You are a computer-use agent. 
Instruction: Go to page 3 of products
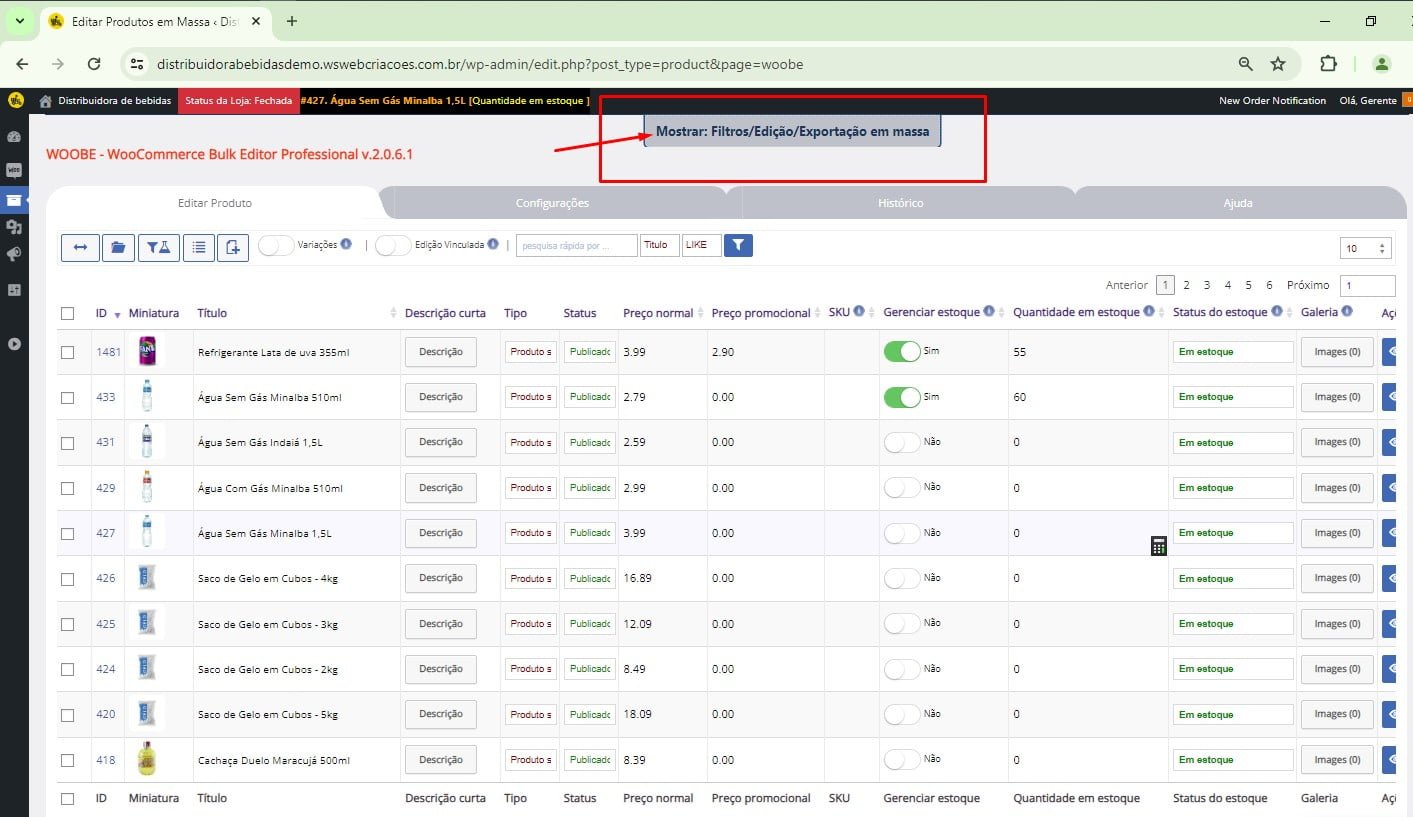1206,285
